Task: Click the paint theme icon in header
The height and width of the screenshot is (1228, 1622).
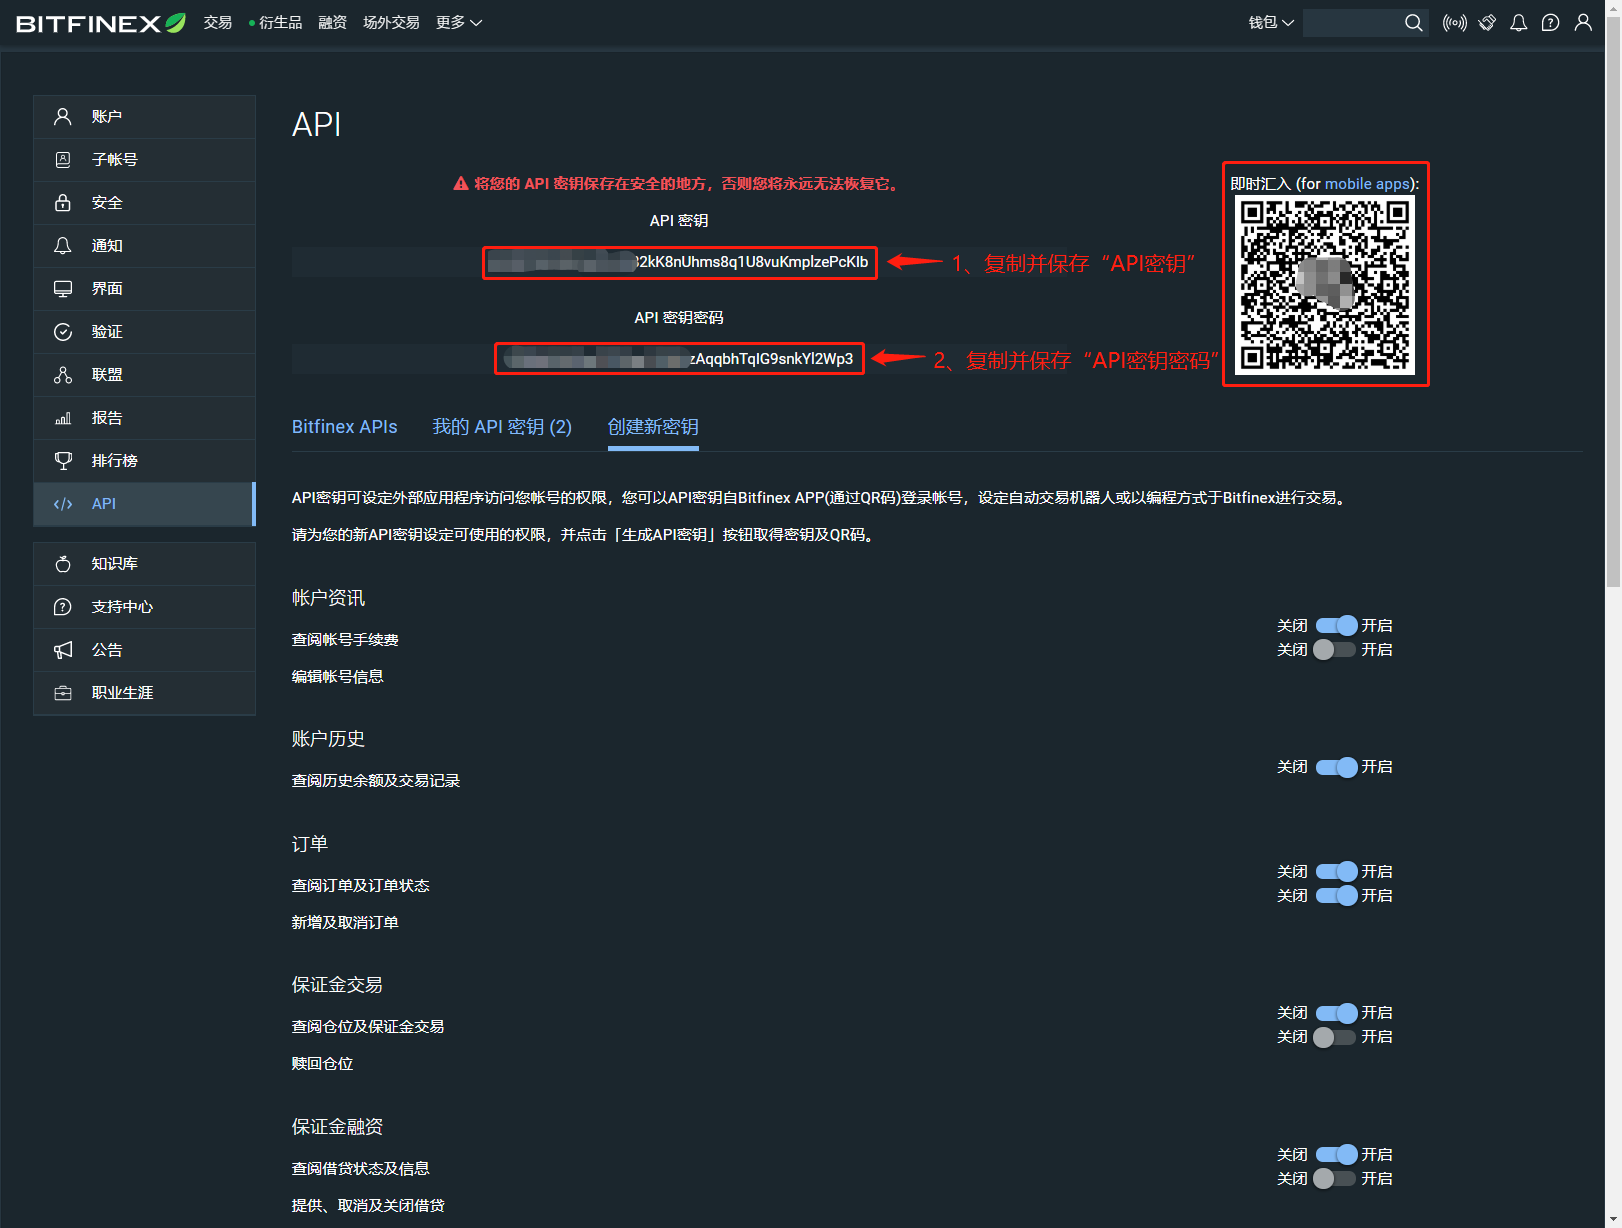Action: pyautogui.click(x=1488, y=23)
